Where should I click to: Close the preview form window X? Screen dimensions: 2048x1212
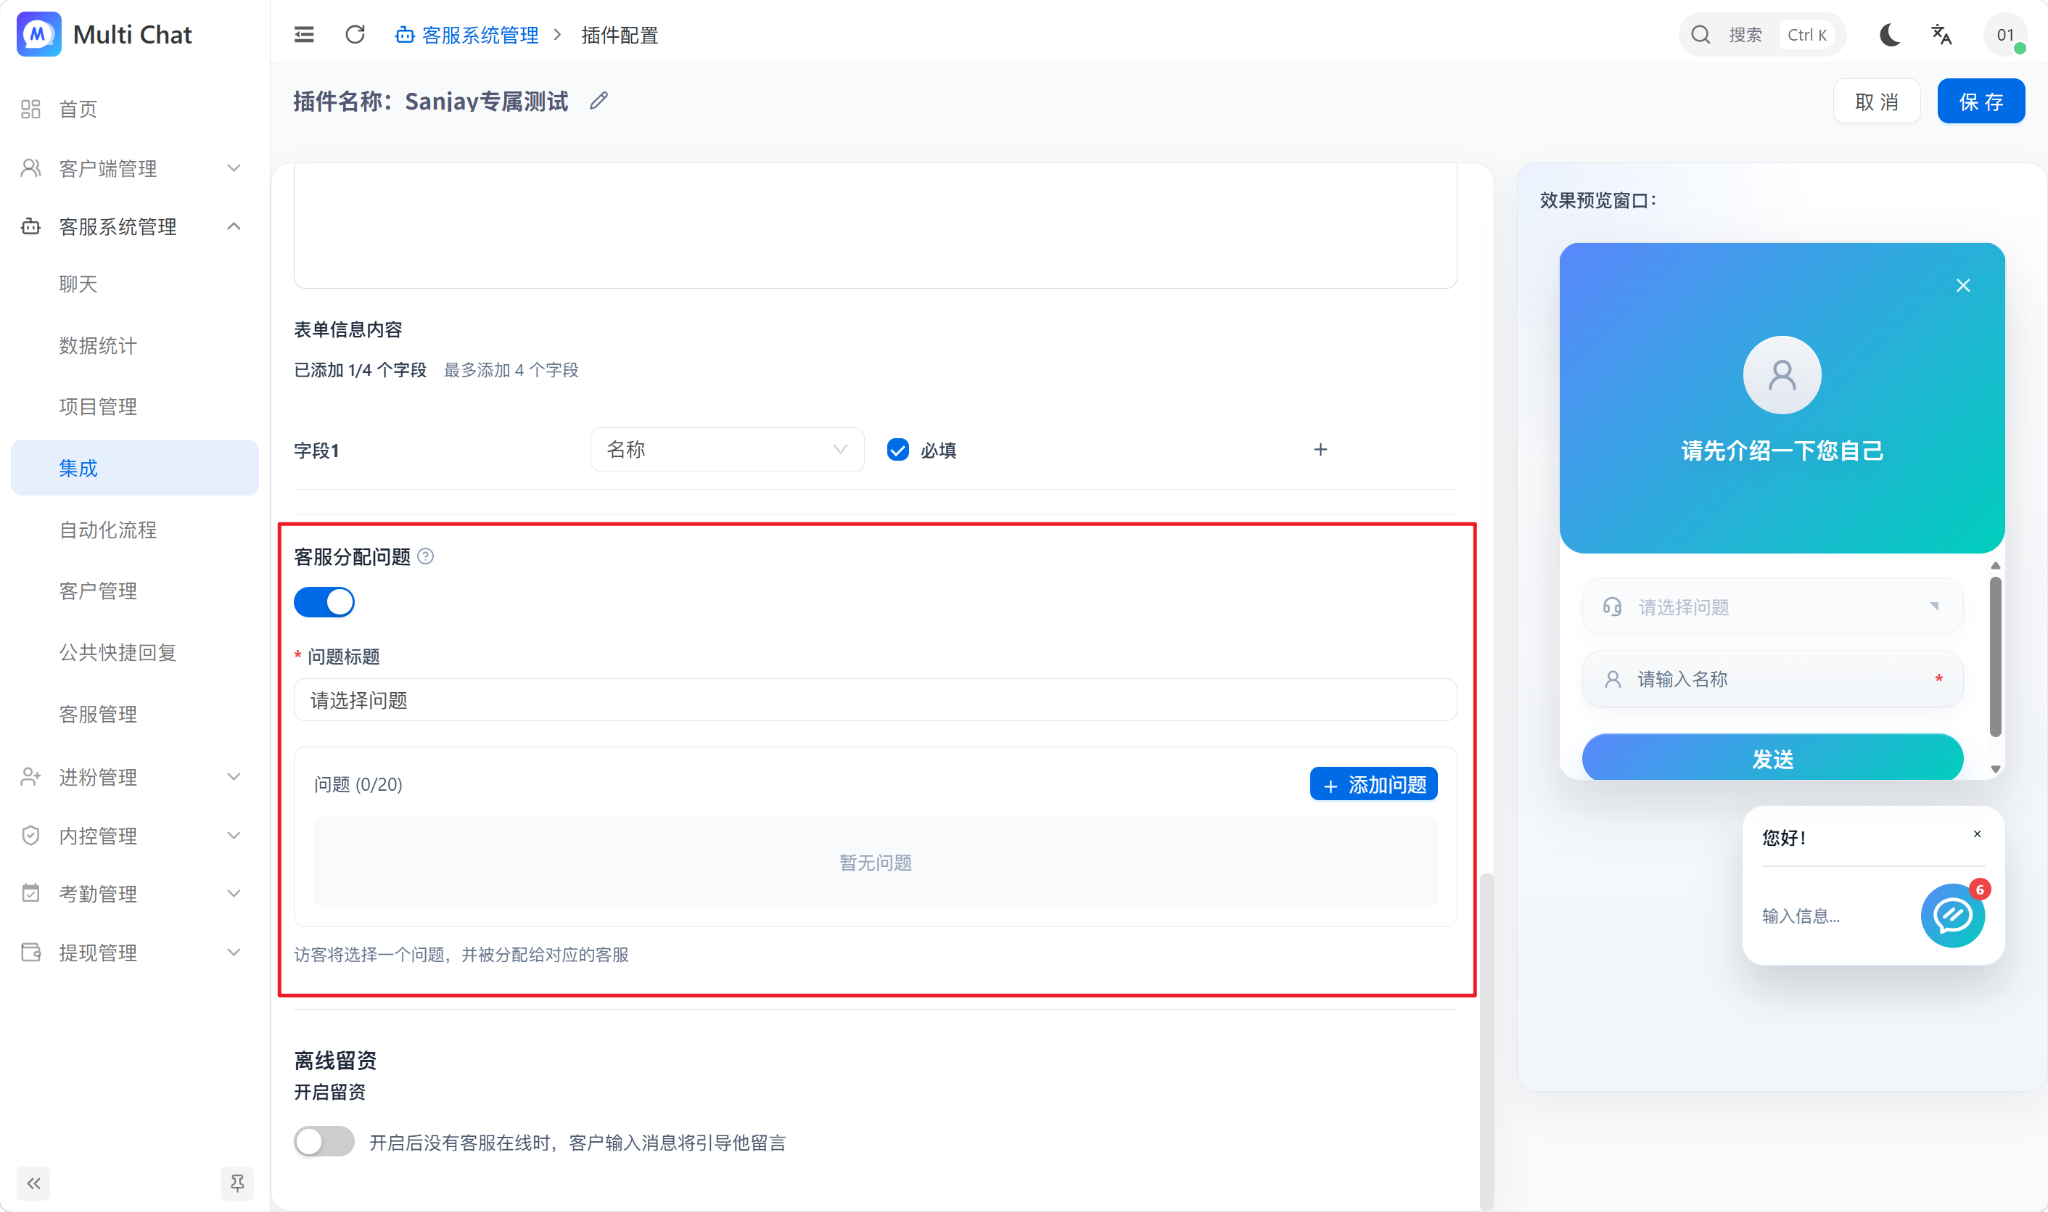point(1963,286)
